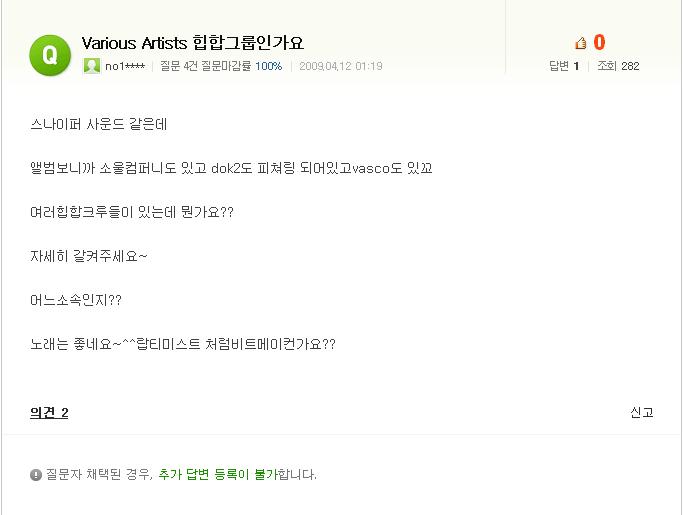Click the thumbs-up recommend icon
683x515 pixels.
(581, 43)
